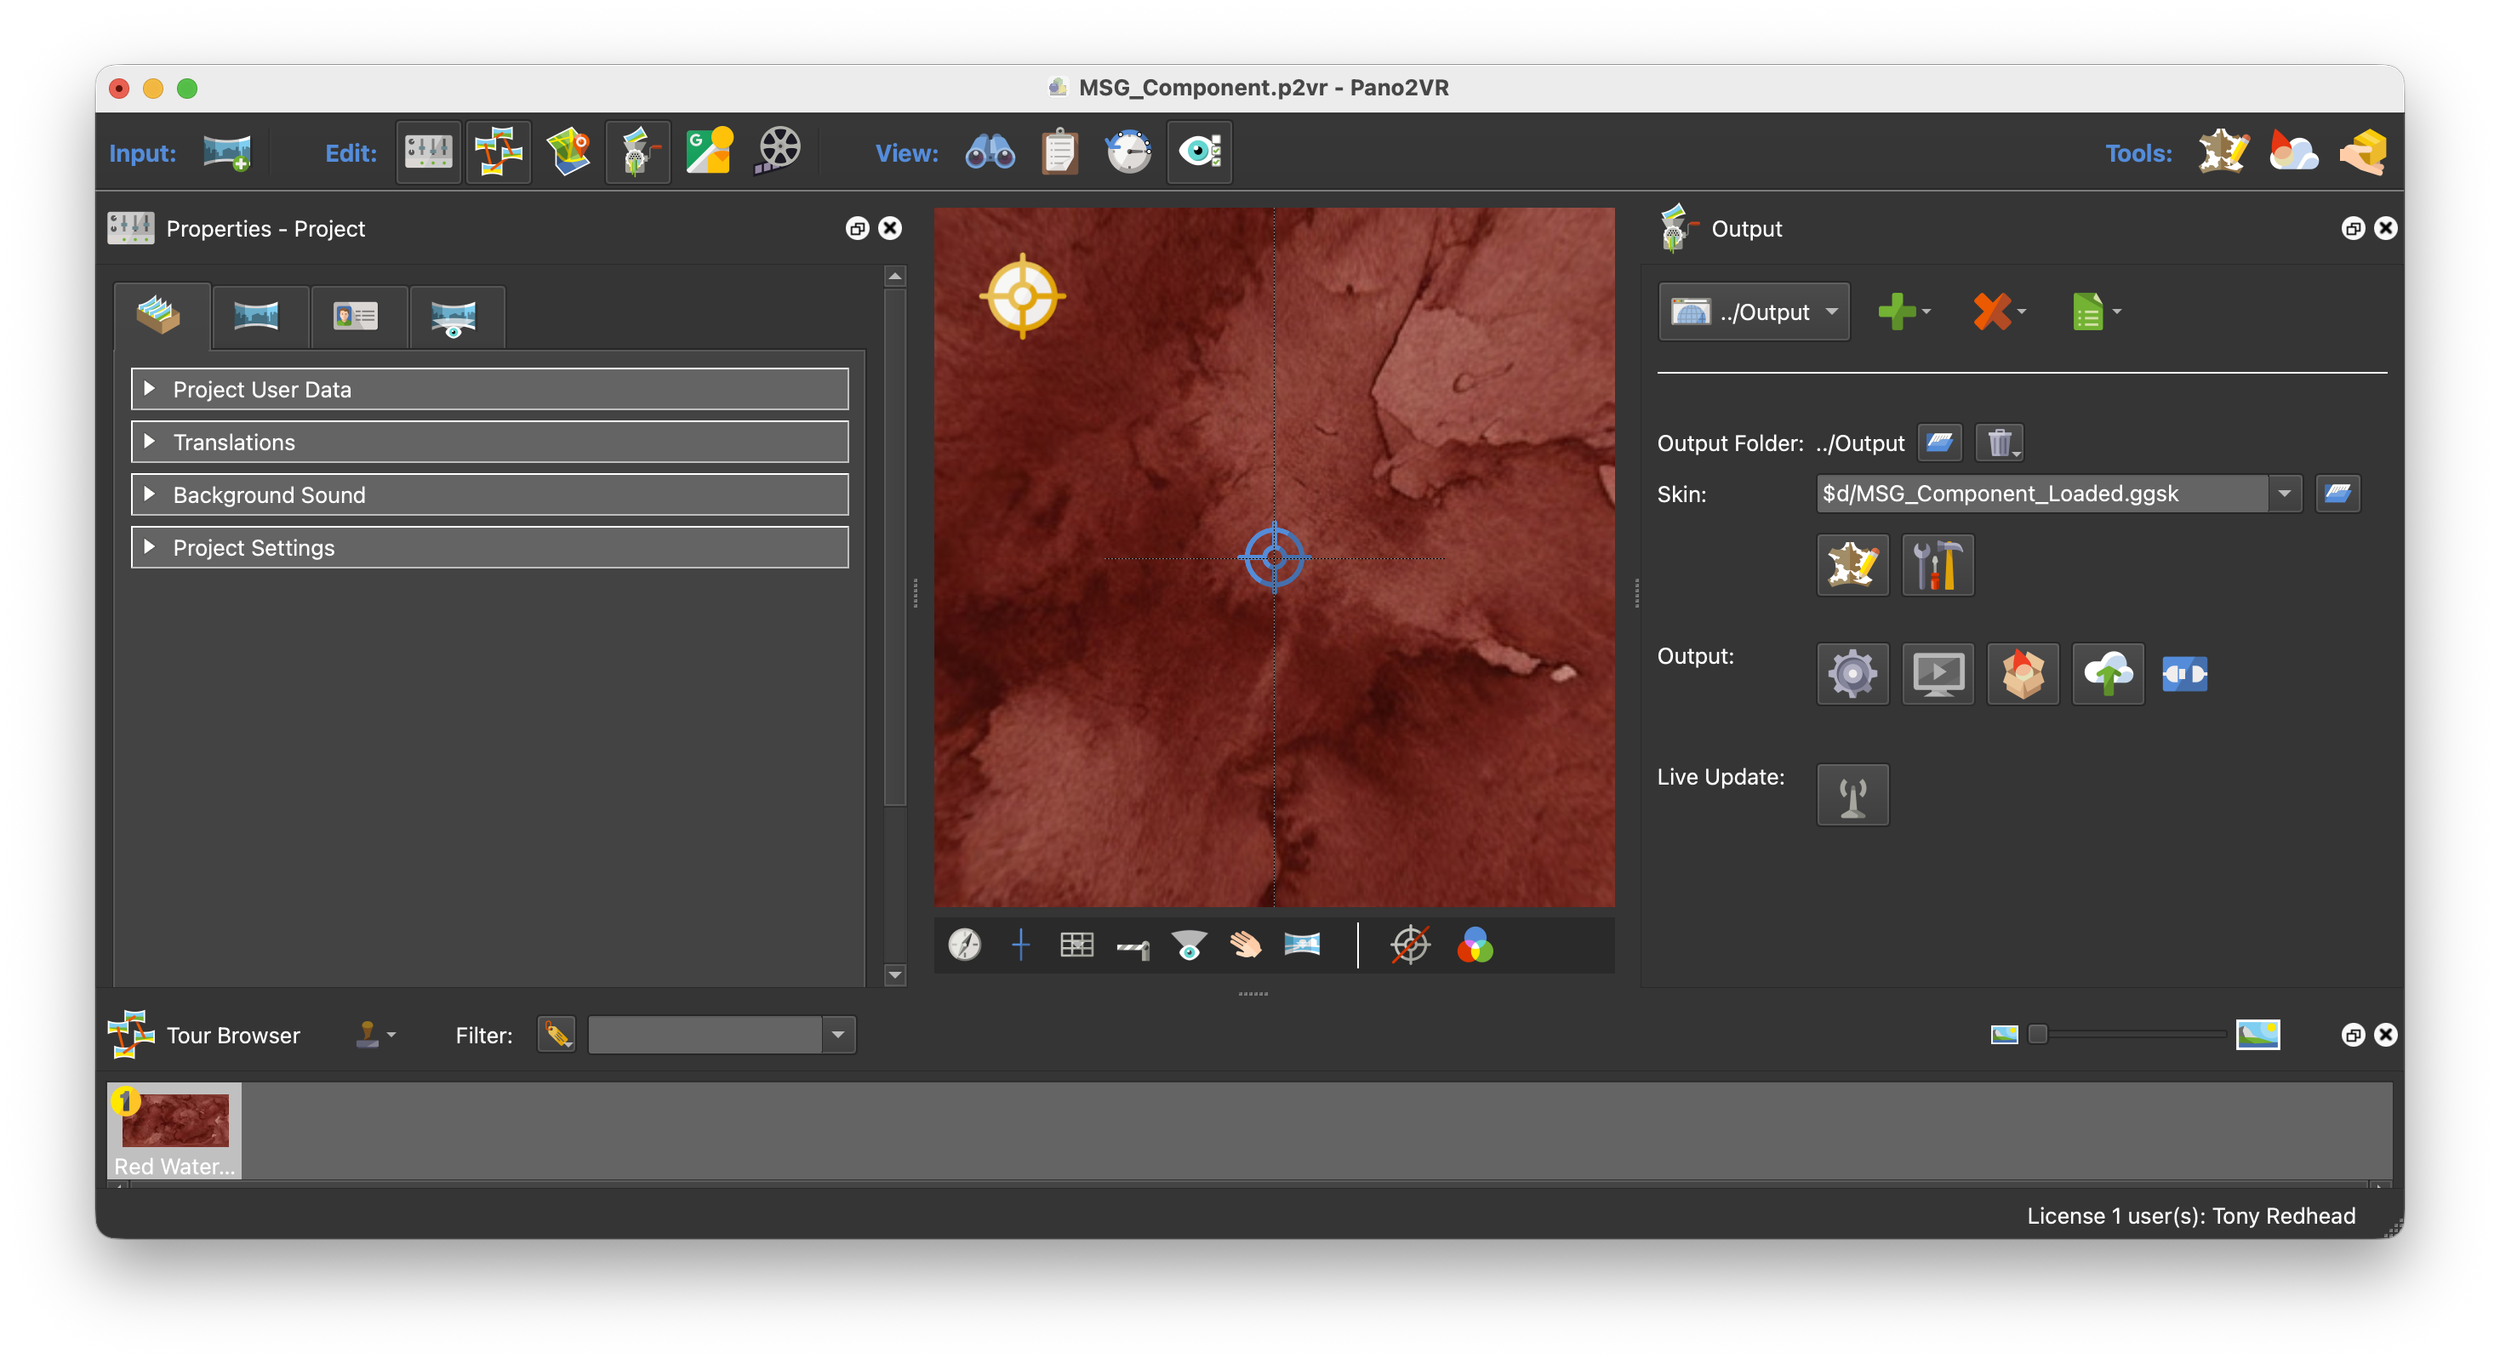Viewport: 2500px width, 1365px height.
Task: Open the clipboard List View icon
Action: point(1060,152)
